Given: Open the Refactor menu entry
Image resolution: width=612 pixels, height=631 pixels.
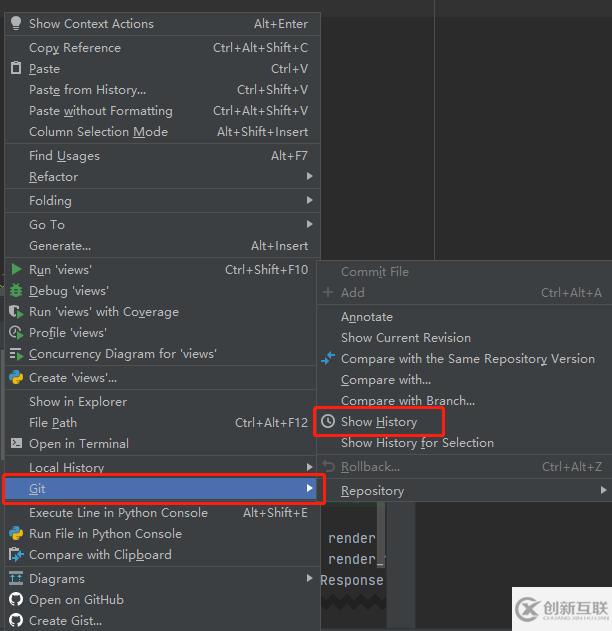Looking at the screenshot, I should (x=162, y=177).
